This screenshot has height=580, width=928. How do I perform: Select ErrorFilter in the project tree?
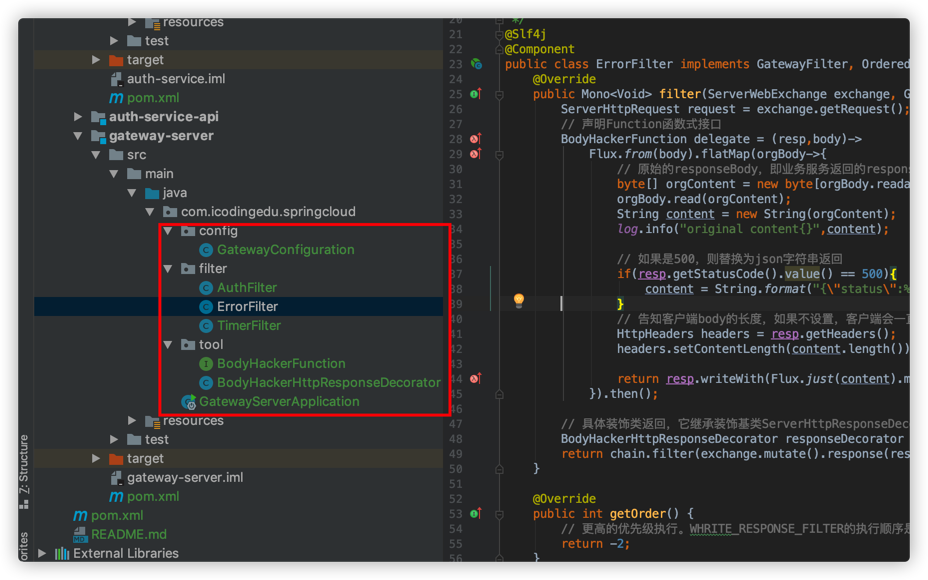[x=247, y=307]
